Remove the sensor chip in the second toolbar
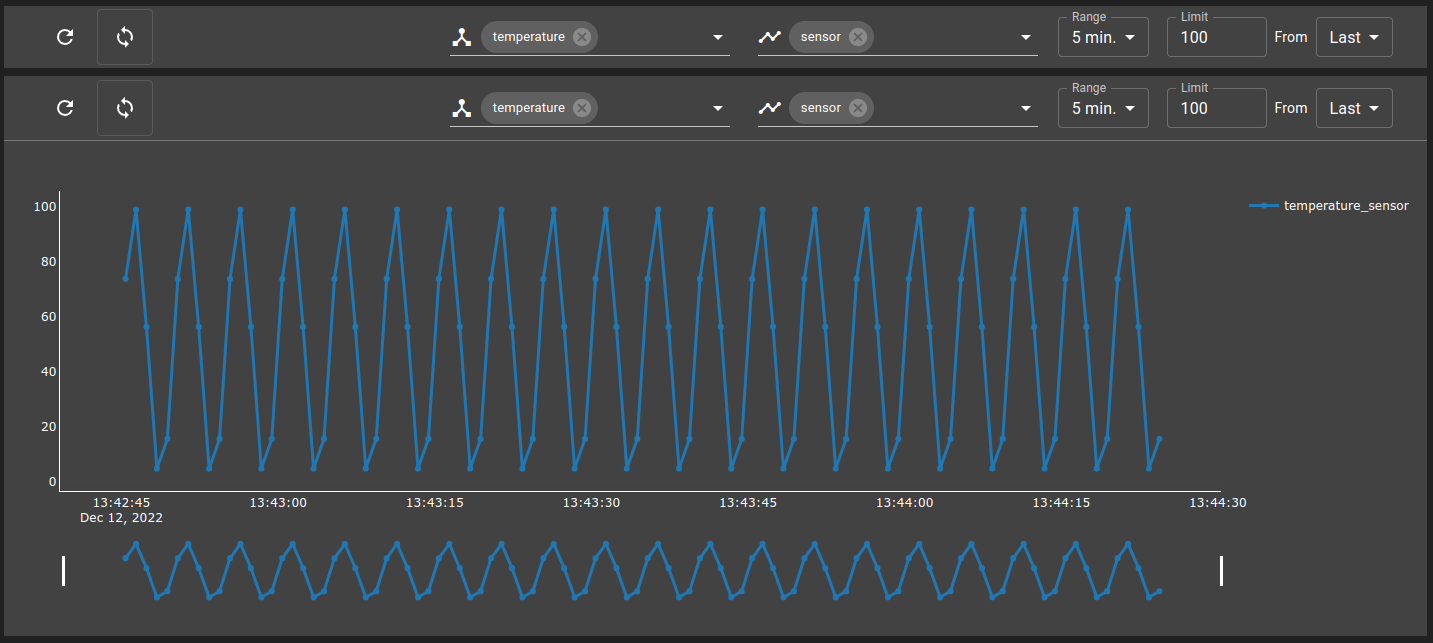Viewport: 1433px width, 643px height. point(857,108)
